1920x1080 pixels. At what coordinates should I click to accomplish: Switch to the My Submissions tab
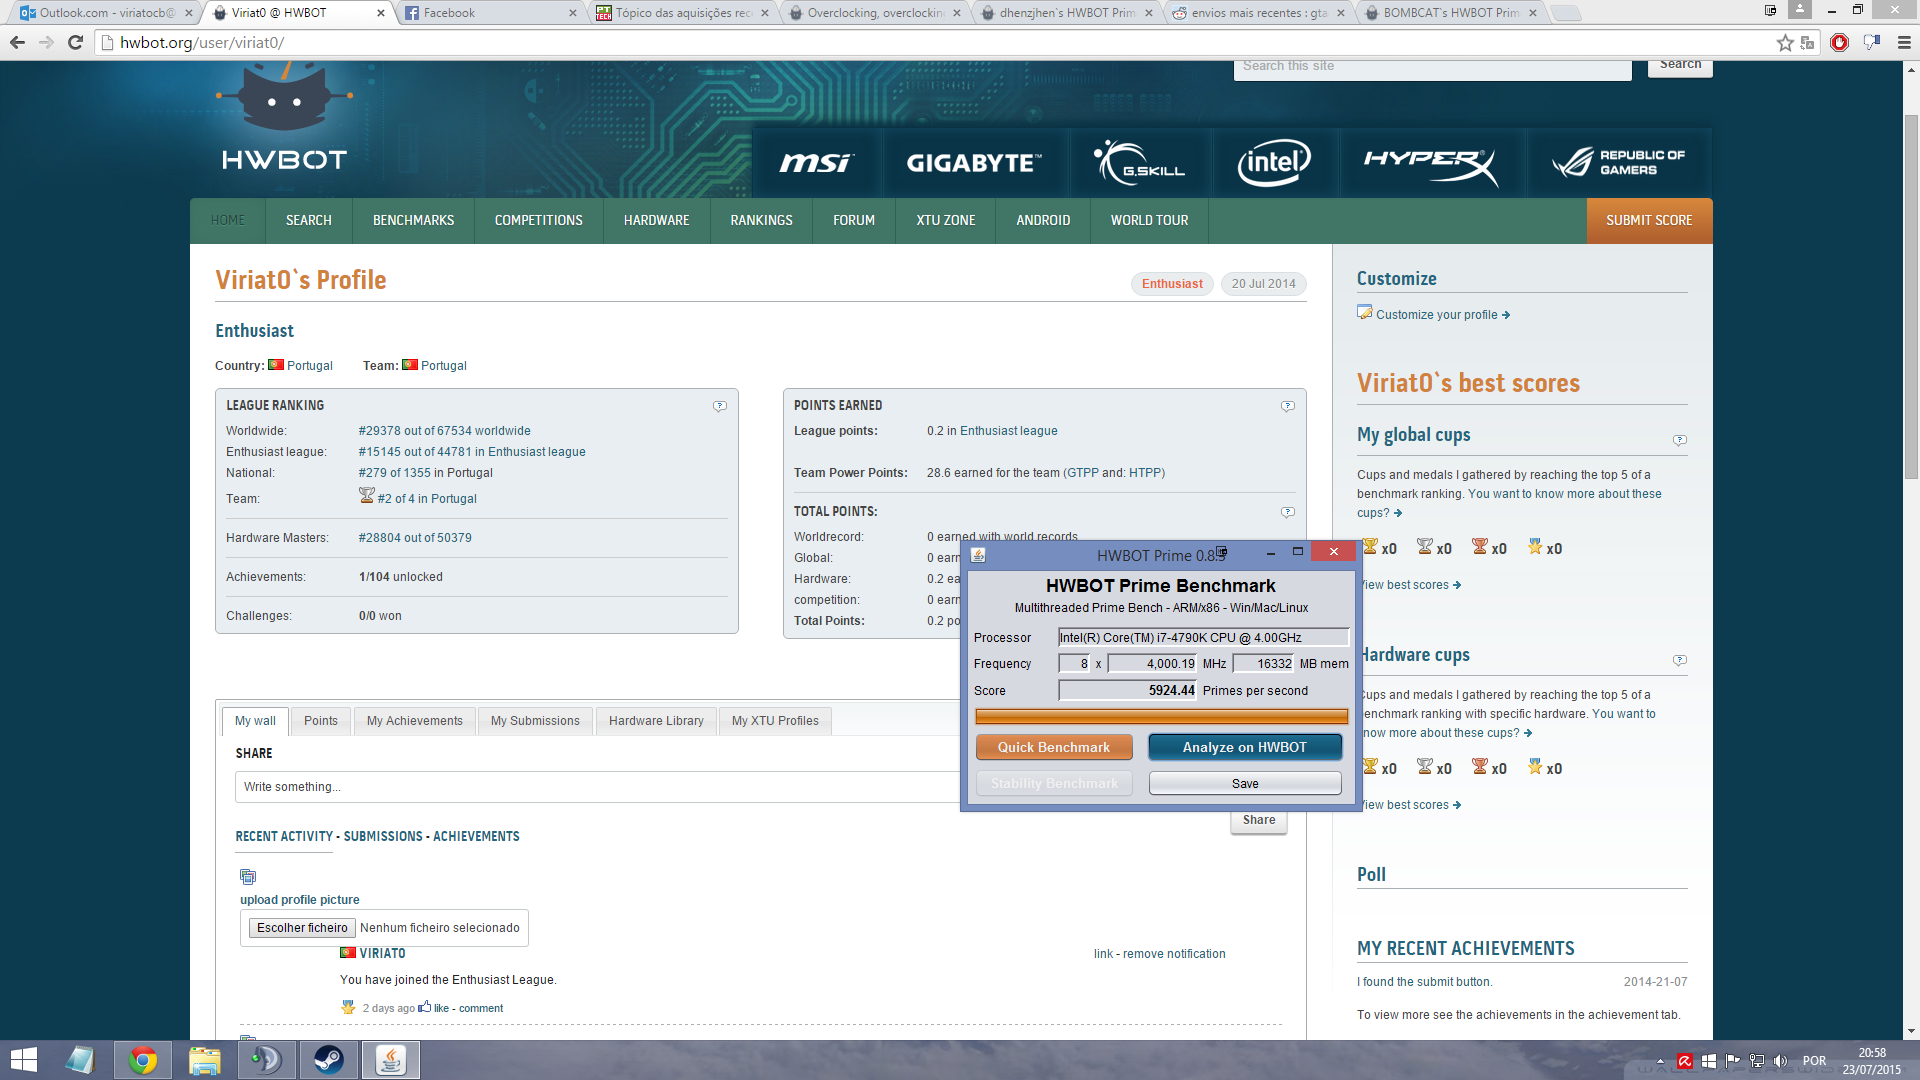tap(535, 721)
